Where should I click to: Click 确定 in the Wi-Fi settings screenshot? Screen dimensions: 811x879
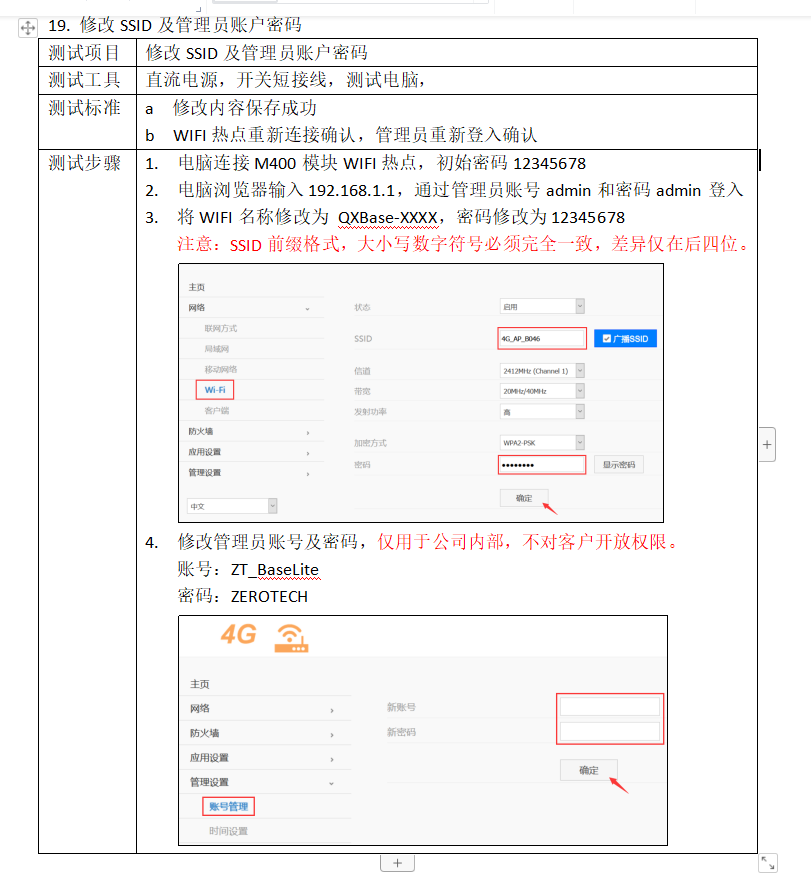(x=524, y=498)
